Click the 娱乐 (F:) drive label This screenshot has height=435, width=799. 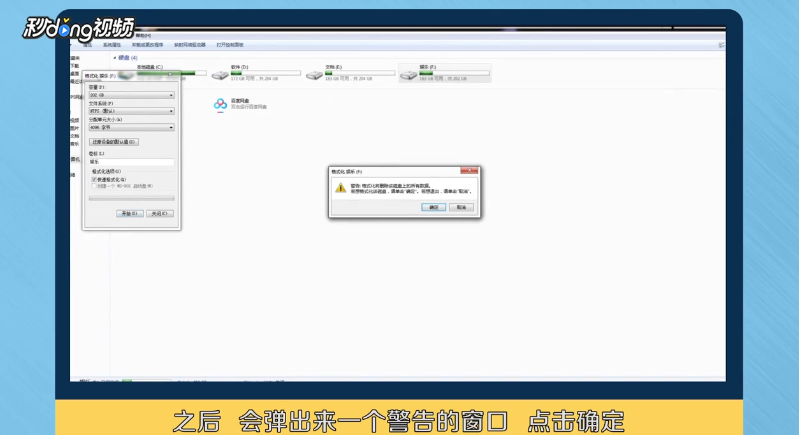click(x=428, y=67)
